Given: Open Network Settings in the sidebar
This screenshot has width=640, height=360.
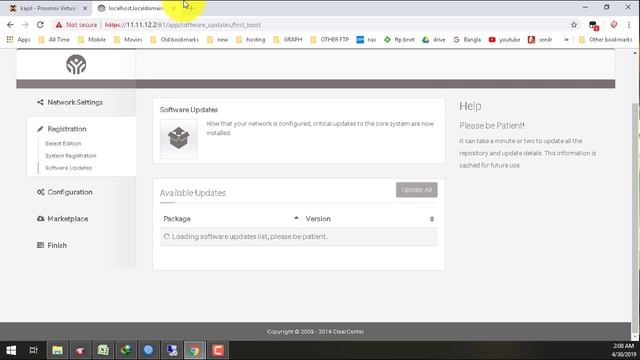Looking at the screenshot, I should (70, 102).
